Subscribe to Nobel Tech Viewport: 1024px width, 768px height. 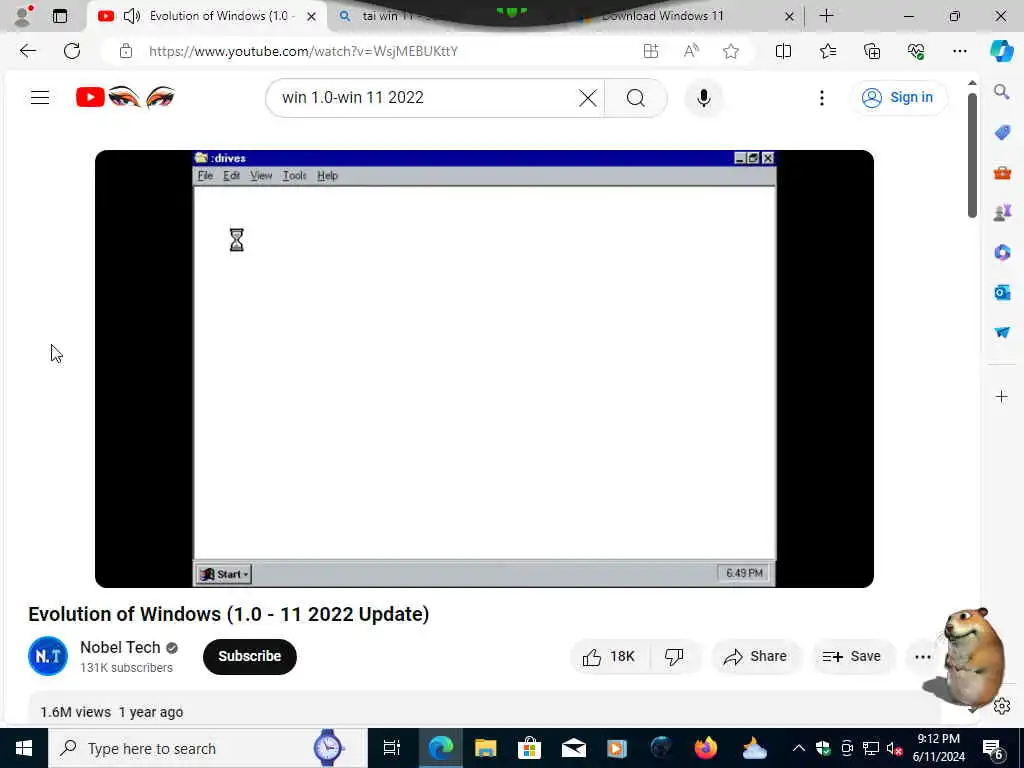coord(249,656)
